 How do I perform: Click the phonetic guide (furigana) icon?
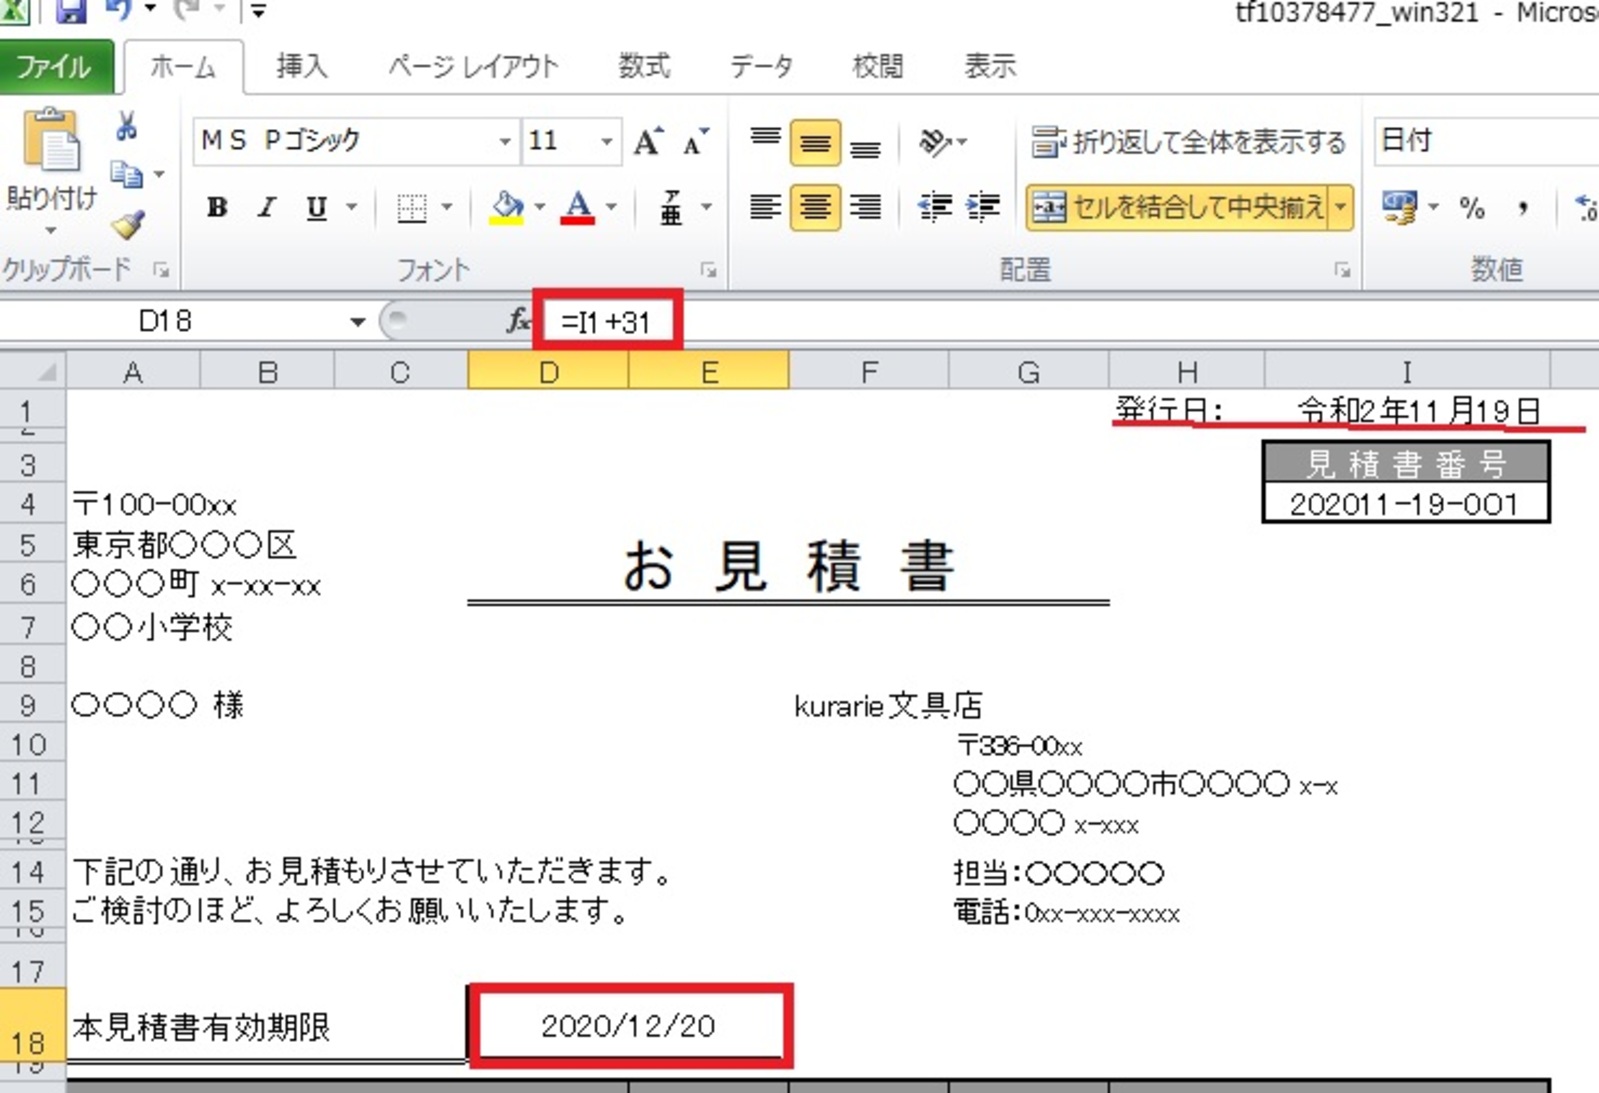click(x=671, y=208)
